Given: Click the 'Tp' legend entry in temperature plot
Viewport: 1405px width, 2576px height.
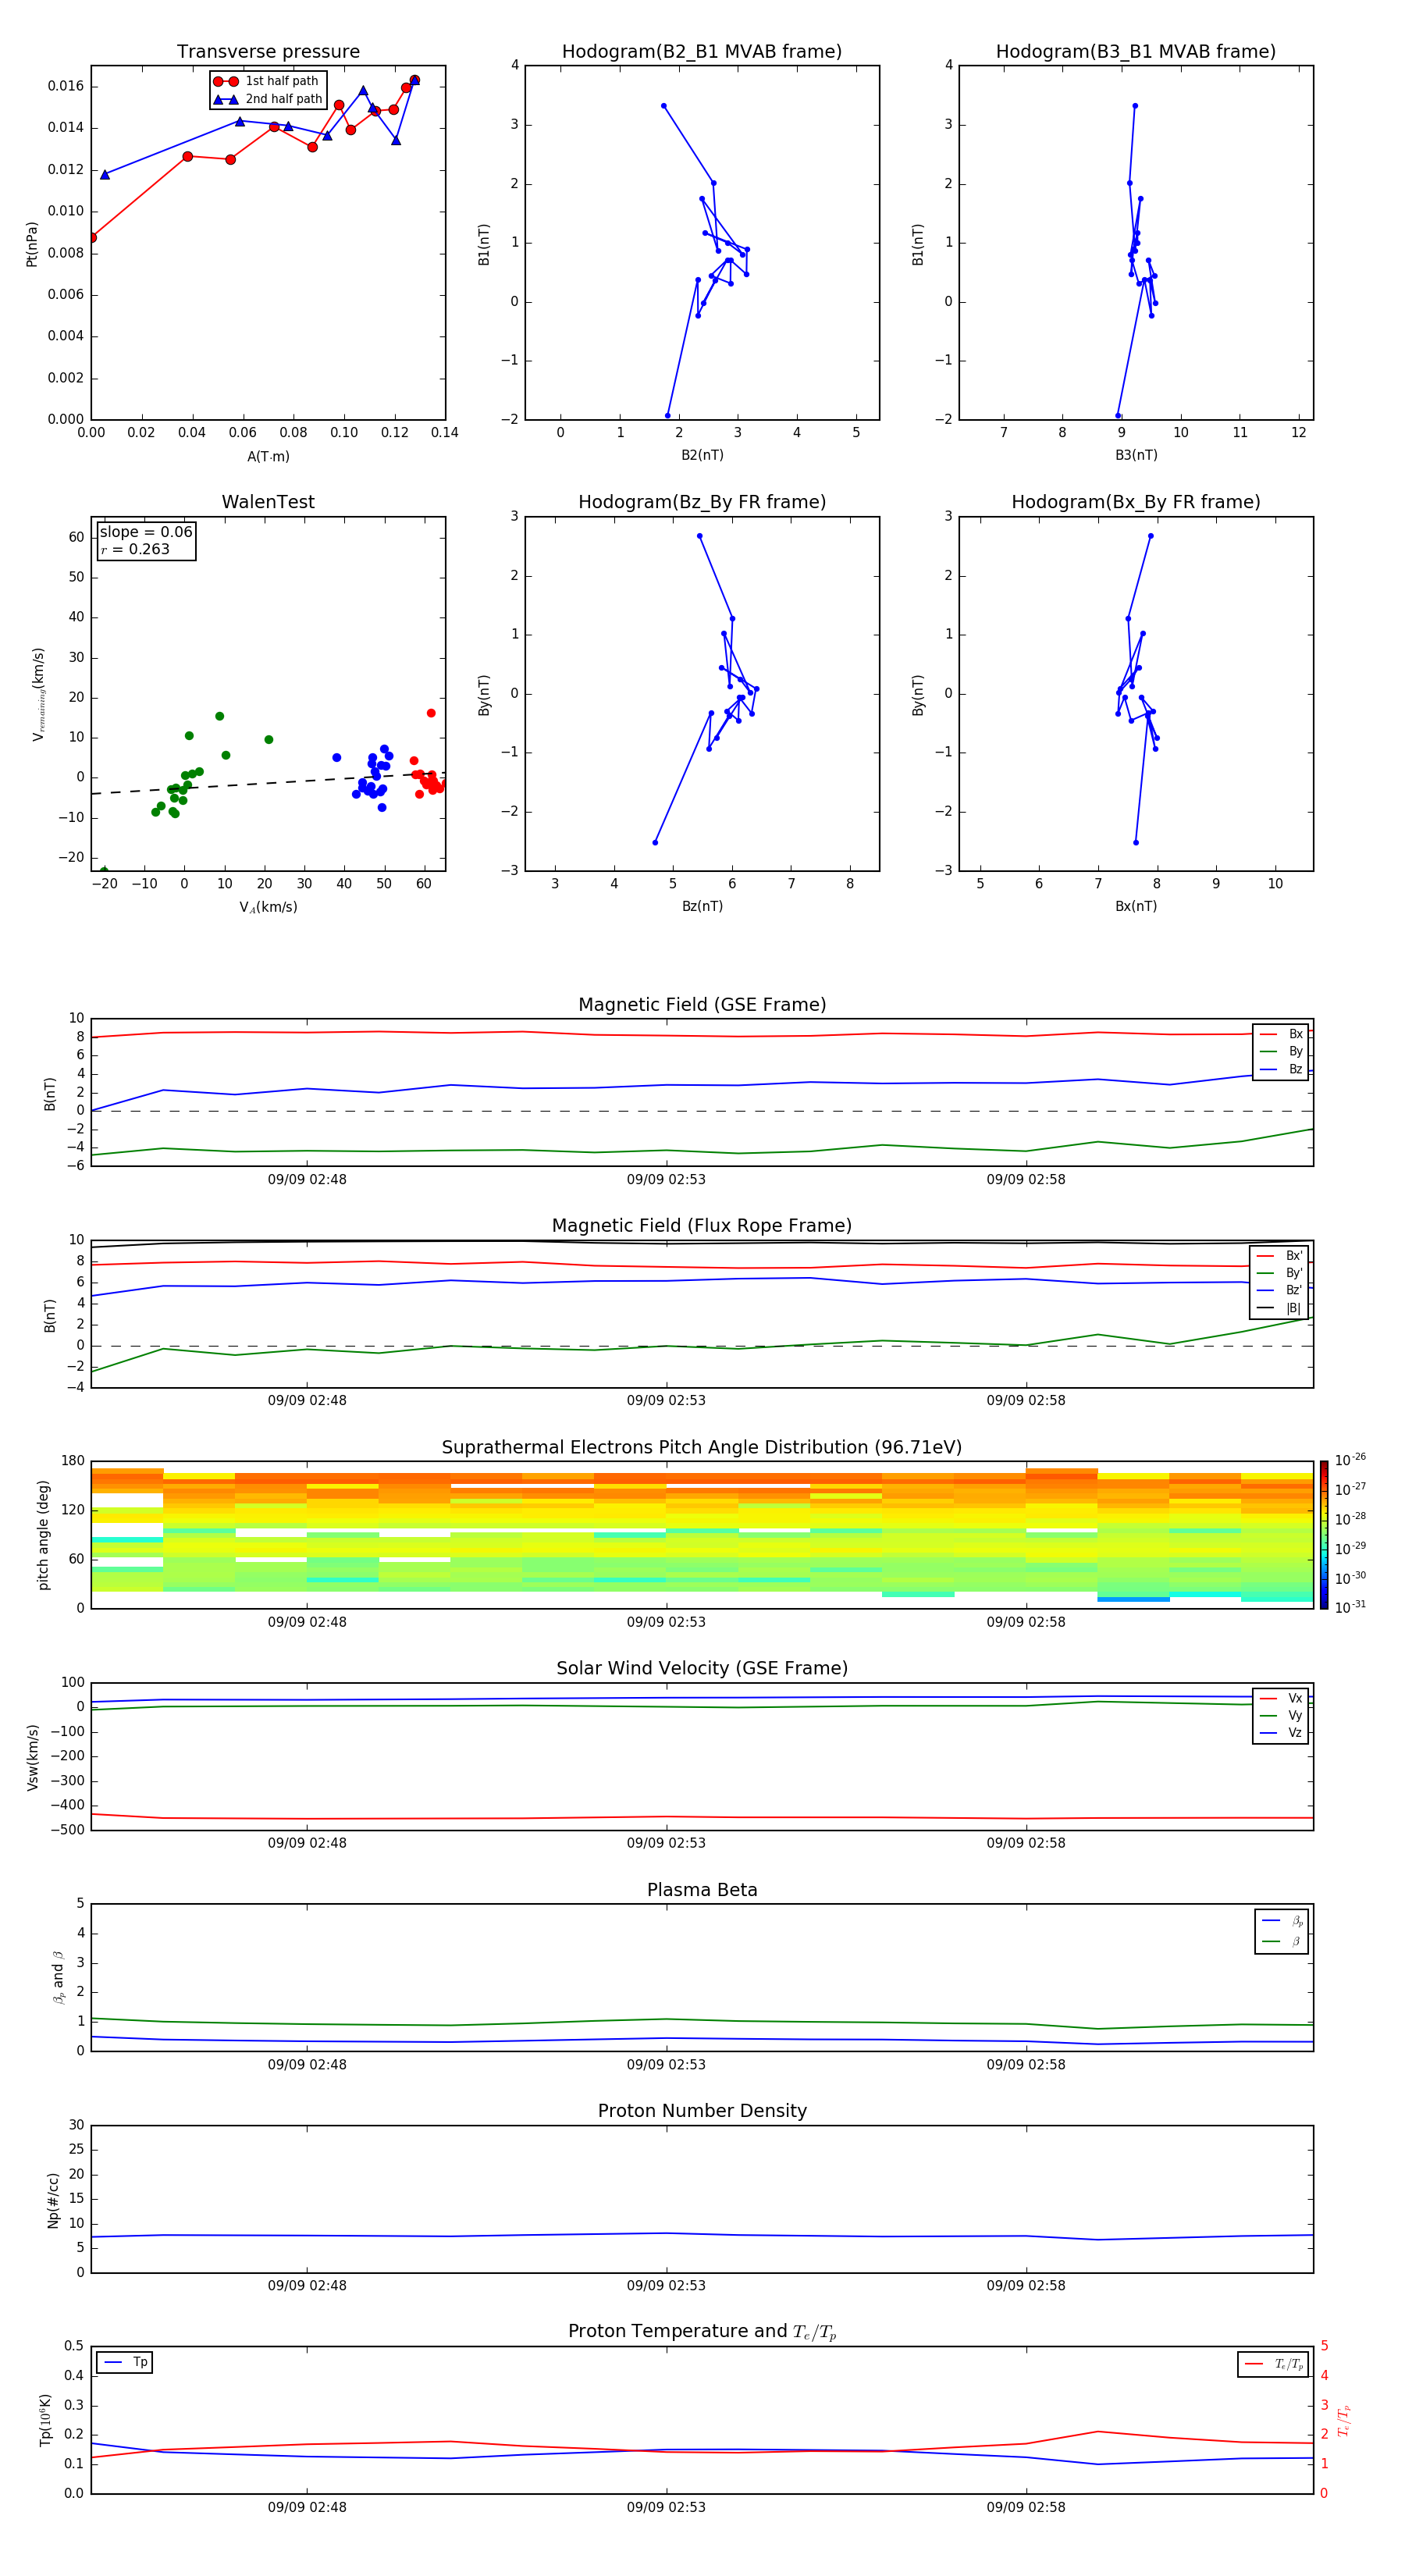Looking at the screenshot, I should 125,2362.
